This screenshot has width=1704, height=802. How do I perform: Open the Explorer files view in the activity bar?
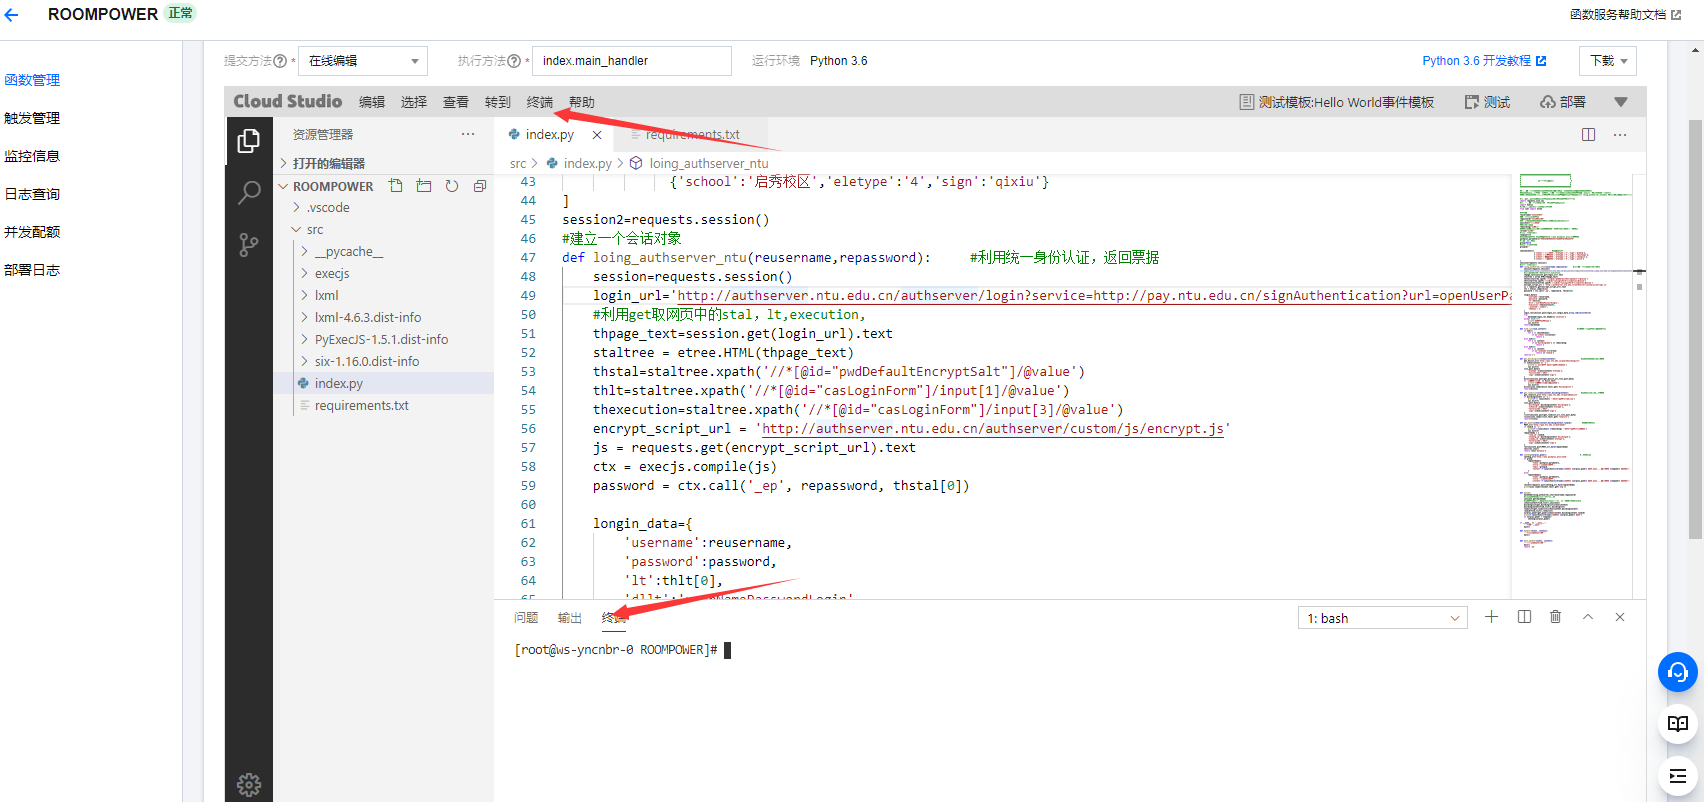click(x=249, y=142)
